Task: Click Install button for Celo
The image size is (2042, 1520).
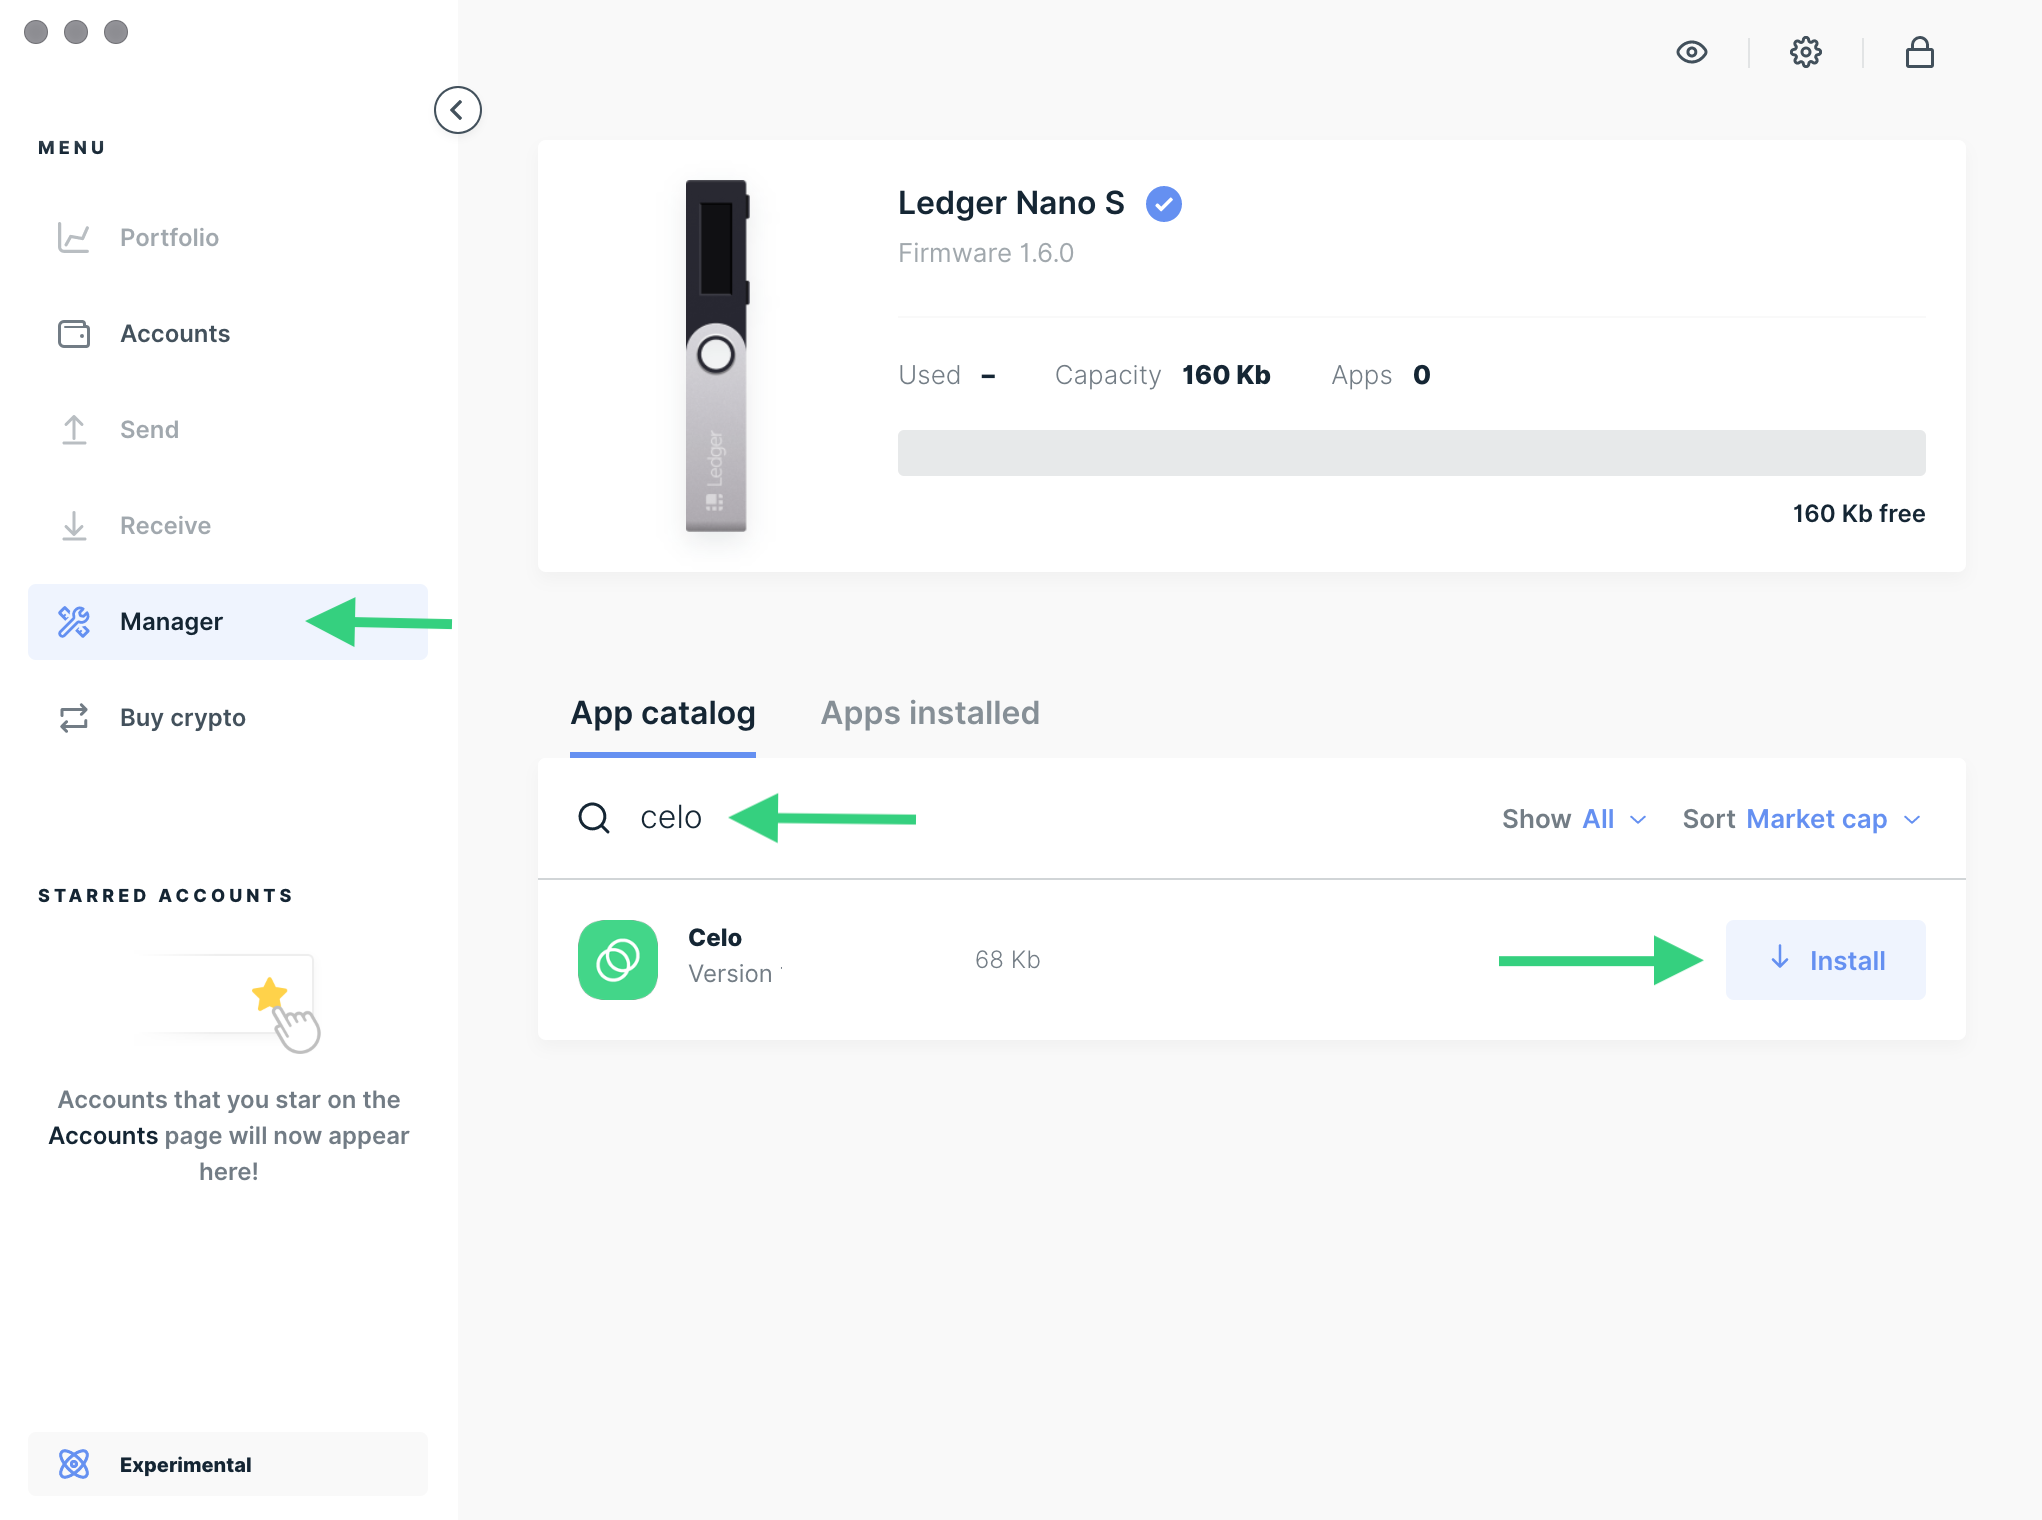Action: point(1825,960)
